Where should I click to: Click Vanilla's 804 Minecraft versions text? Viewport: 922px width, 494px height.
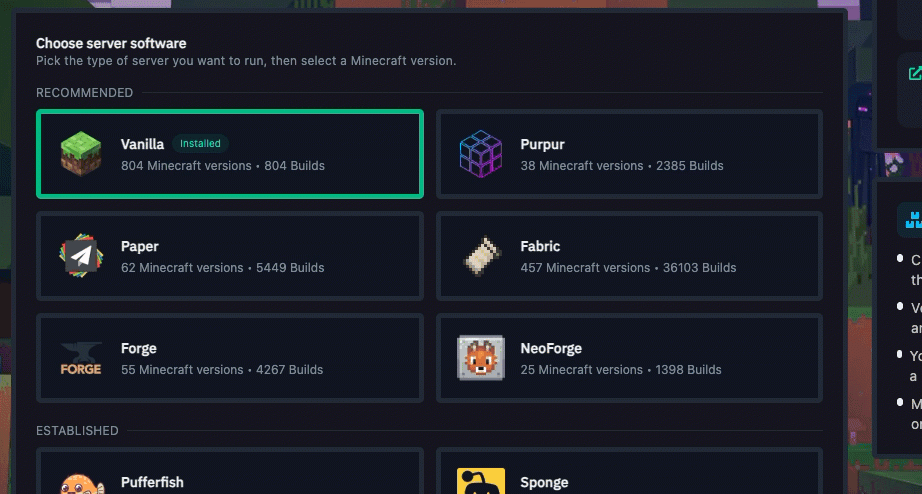[186, 166]
